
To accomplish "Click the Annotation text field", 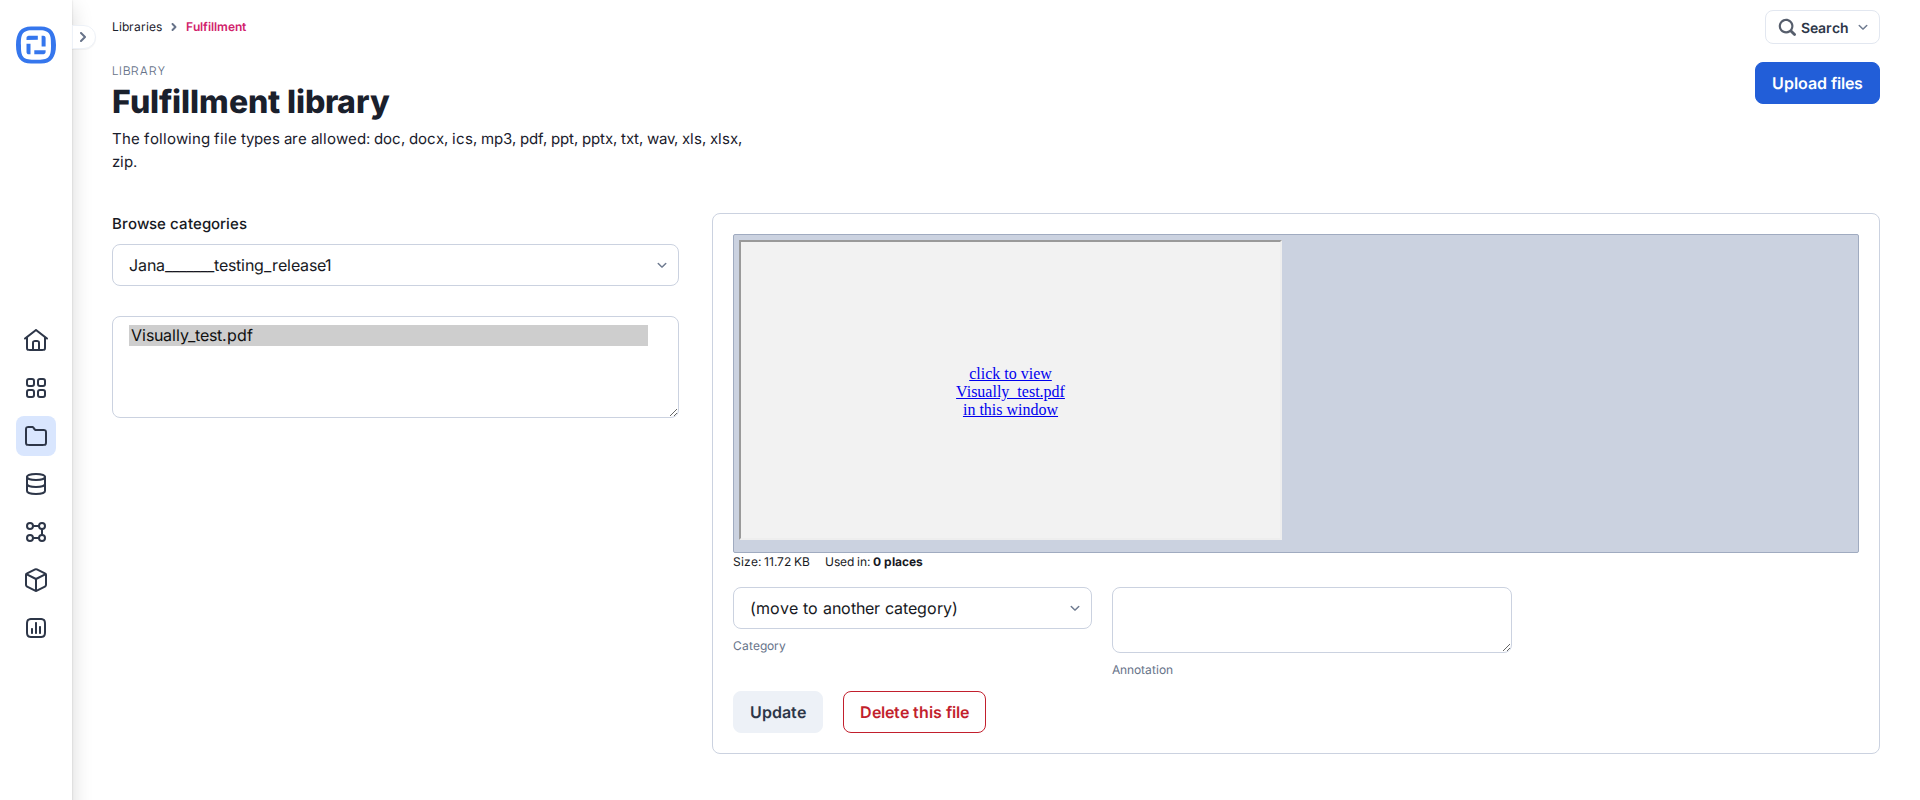I will tap(1312, 620).
